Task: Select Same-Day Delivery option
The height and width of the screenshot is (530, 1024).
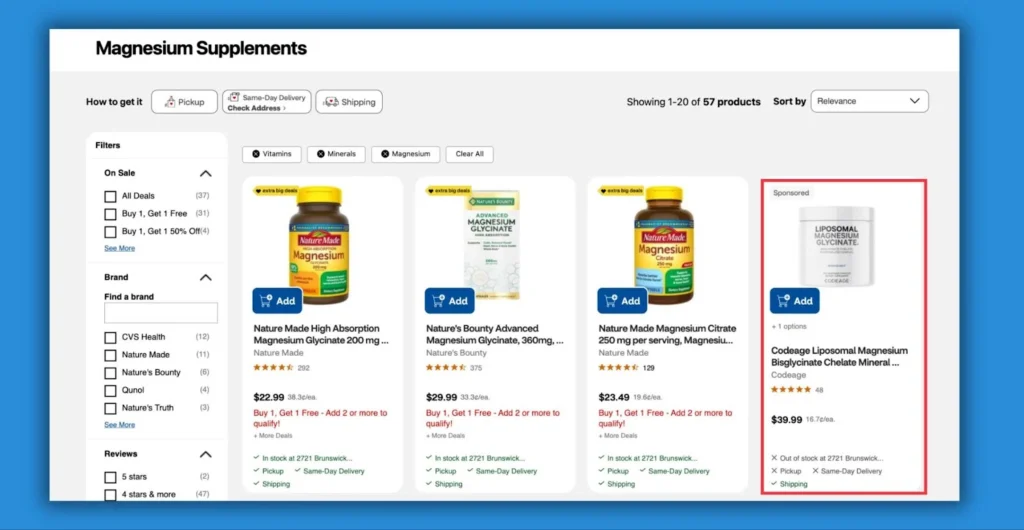Action: click(266, 102)
